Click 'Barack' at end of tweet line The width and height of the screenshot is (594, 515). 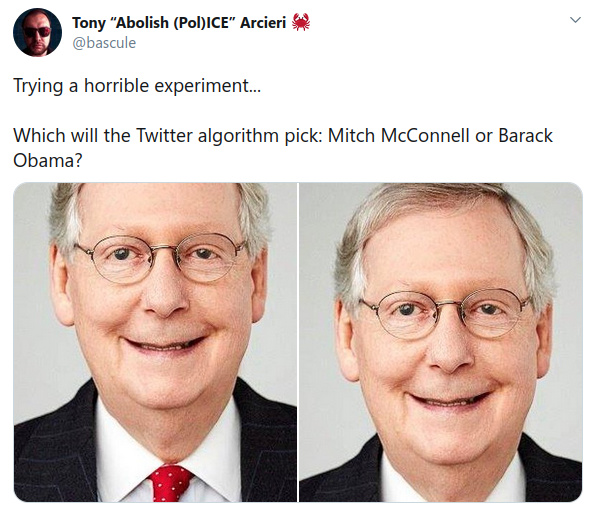(x=525, y=135)
